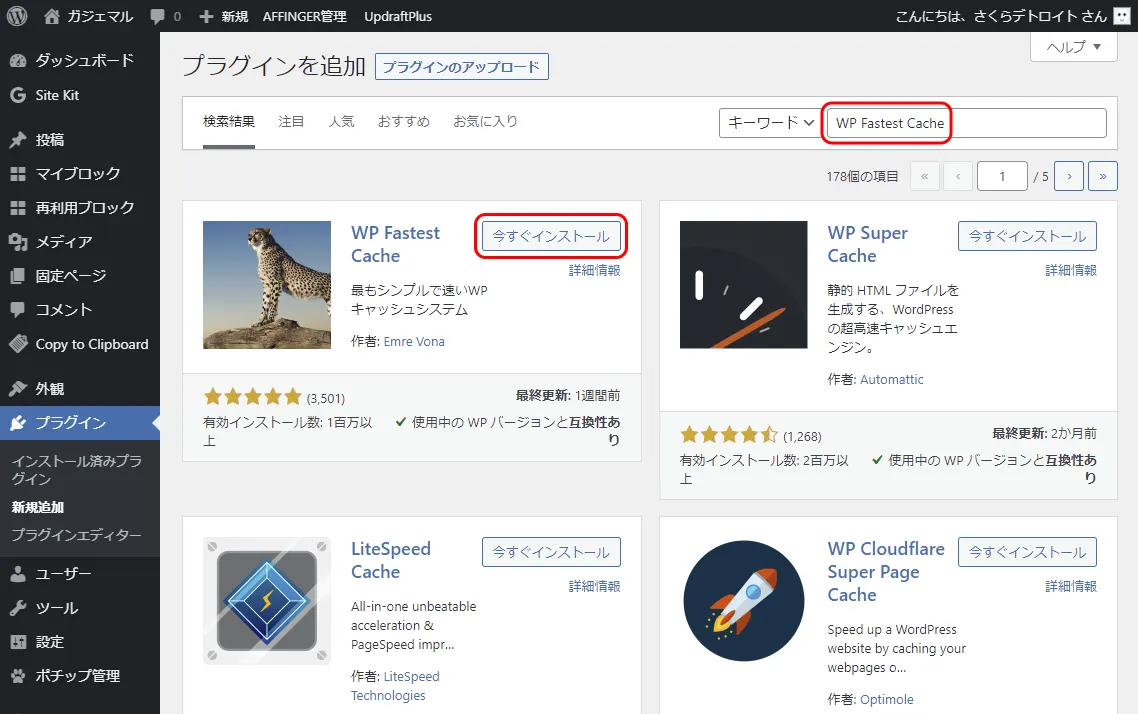Open user avatar icon next to さくらデトロイト
Screen dimensions: 1138x714
tap(1122, 16)
